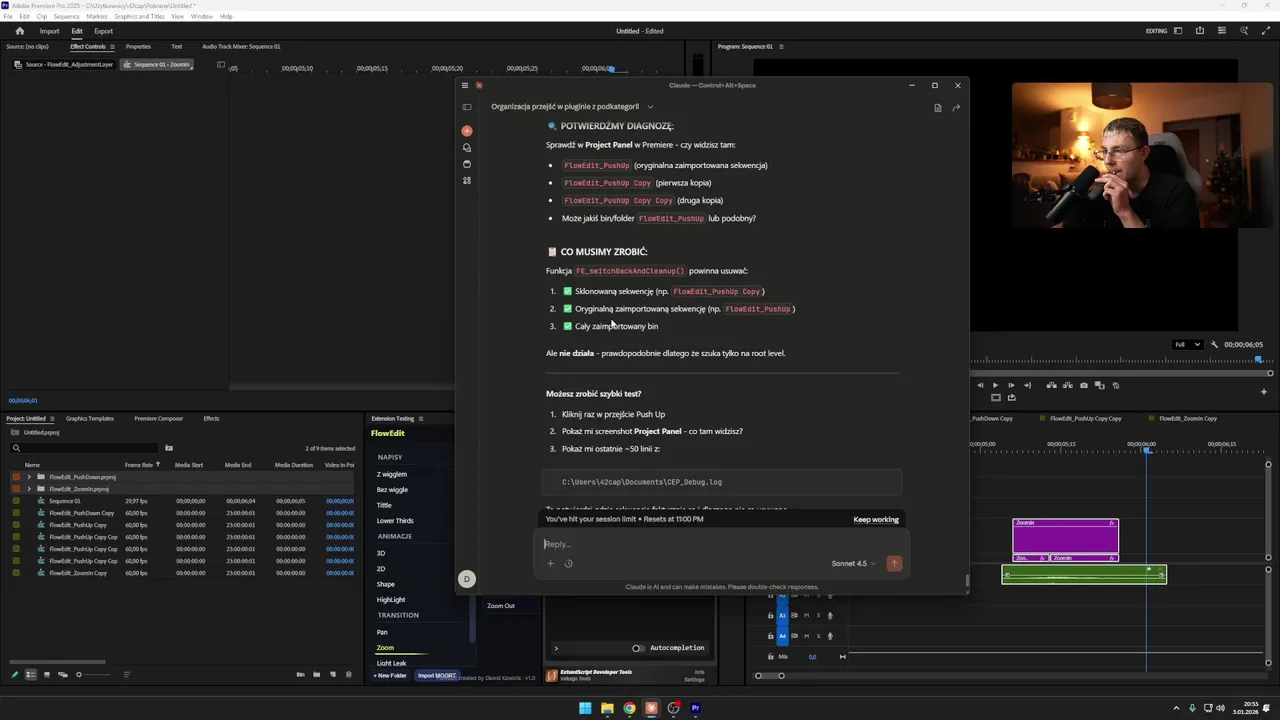
Task: Open Artifacts icon in Claude sidebar
Action: tap(467, 181)
